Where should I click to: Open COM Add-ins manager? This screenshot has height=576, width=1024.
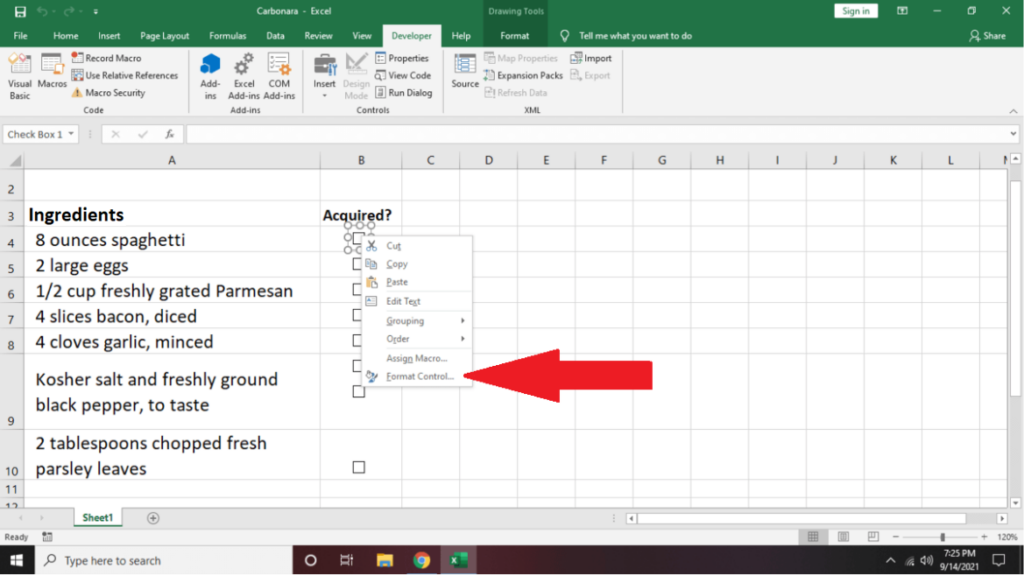click(279, 75)
